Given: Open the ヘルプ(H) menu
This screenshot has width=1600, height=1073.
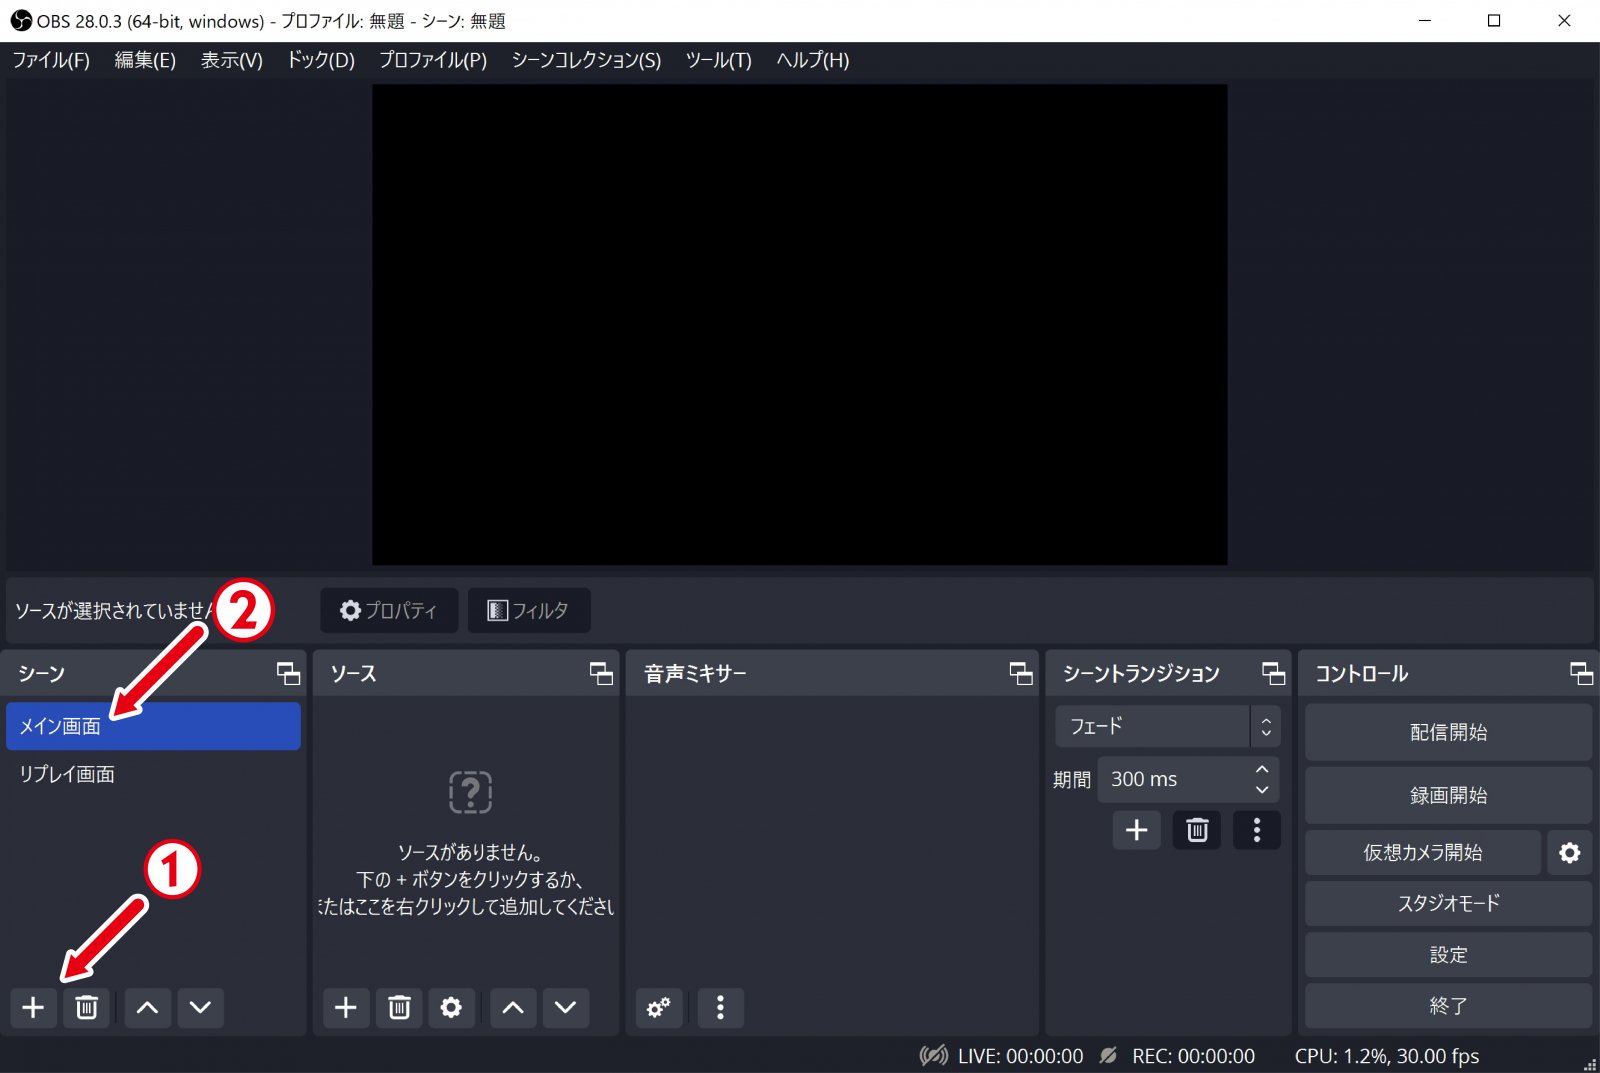Looking at the screenshot, I should [813, 60].
